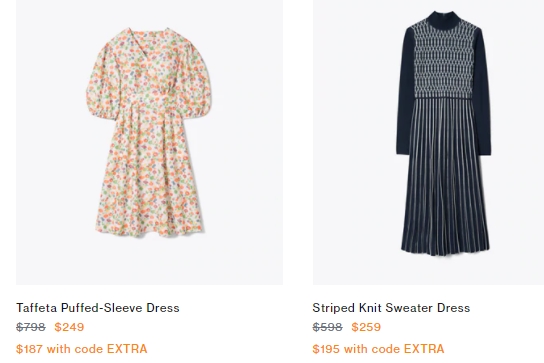Screen dimensions: 544x363
Task: Select the crossed-out $598 original price
Action: tap(328, 327)
